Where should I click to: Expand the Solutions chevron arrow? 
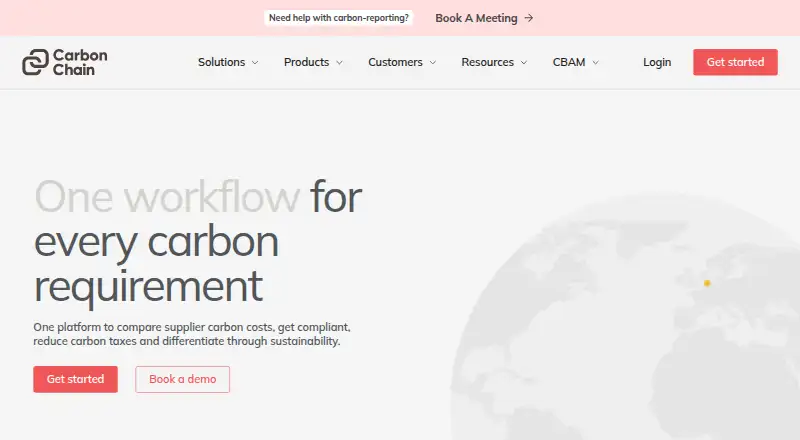255,63
